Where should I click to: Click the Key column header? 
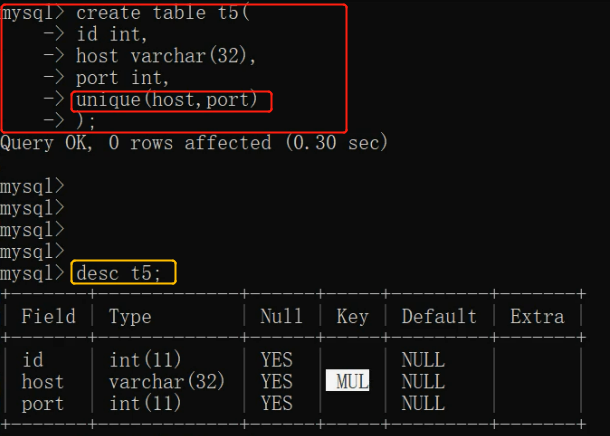[x=351, y=317]
